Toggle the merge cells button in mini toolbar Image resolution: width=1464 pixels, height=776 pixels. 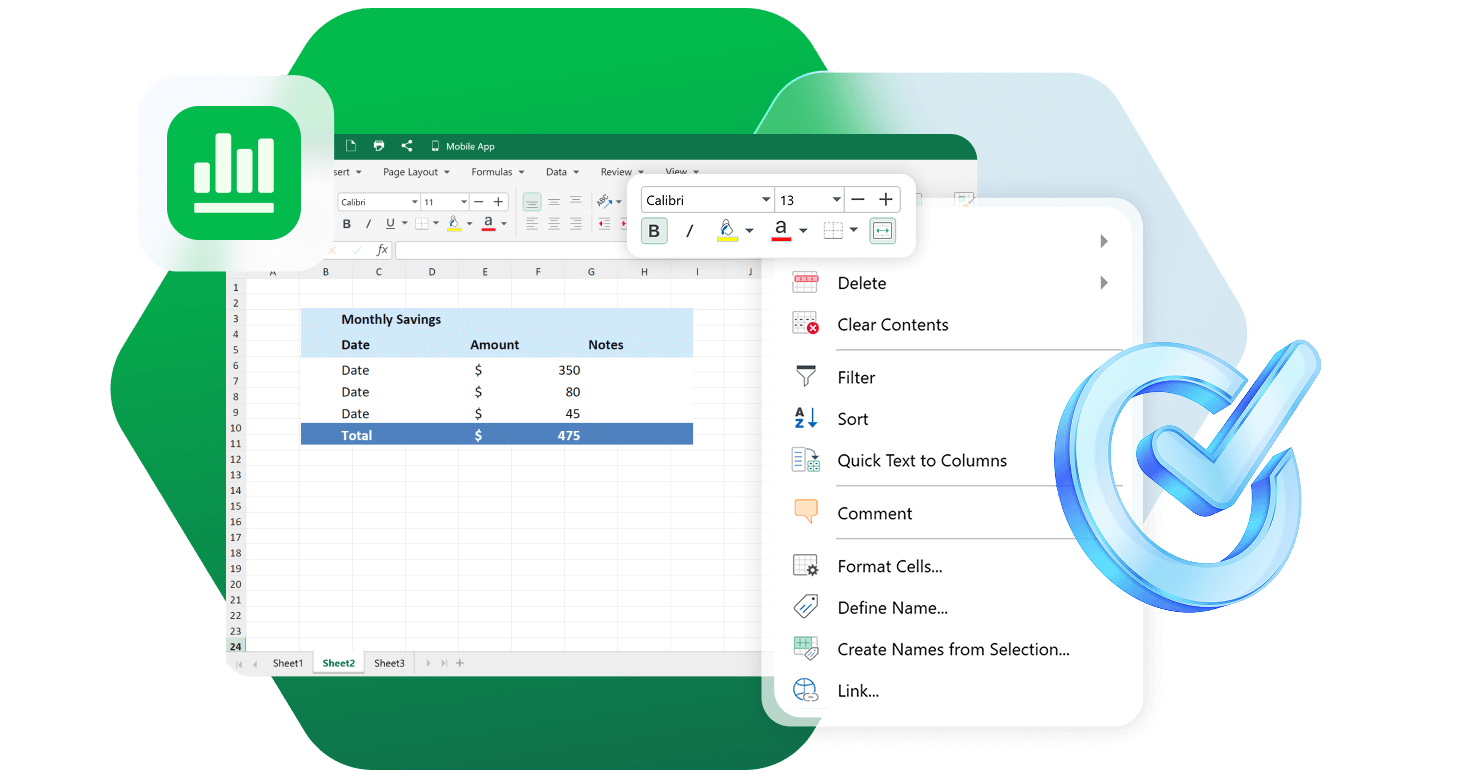point(882,231)
